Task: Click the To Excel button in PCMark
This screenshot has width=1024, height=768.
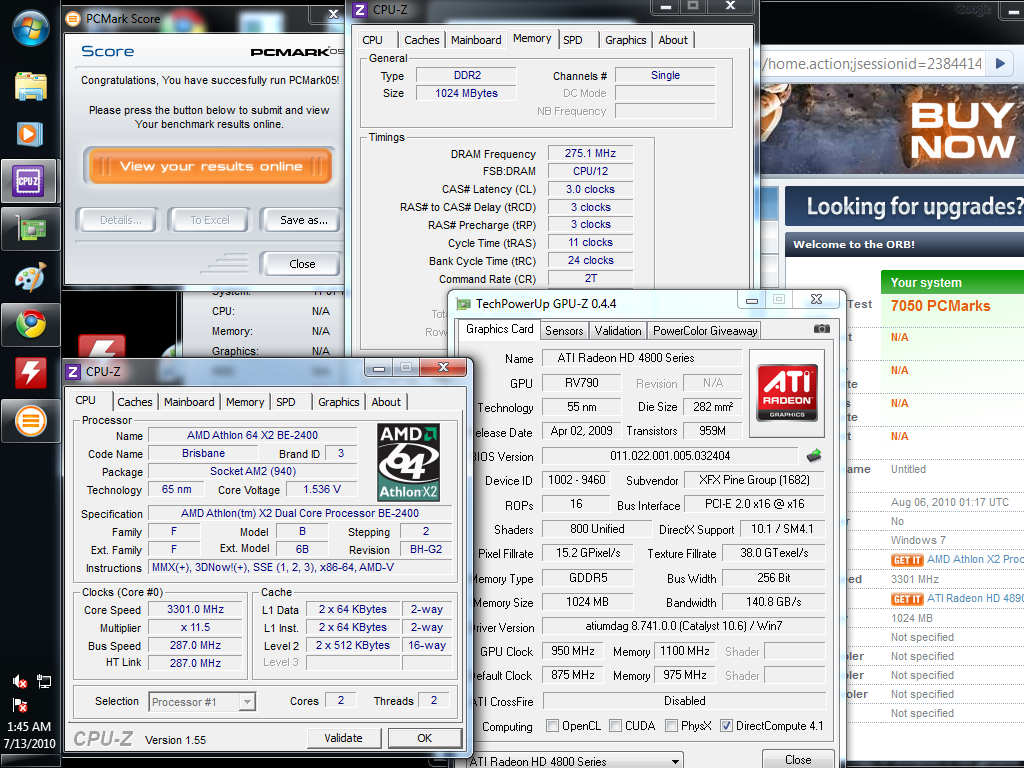Action: click(210, 220)
